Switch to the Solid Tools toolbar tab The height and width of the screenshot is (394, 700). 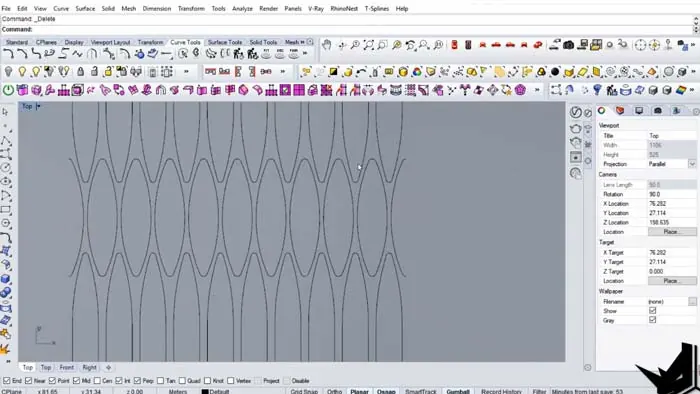(x=263, y=42)
